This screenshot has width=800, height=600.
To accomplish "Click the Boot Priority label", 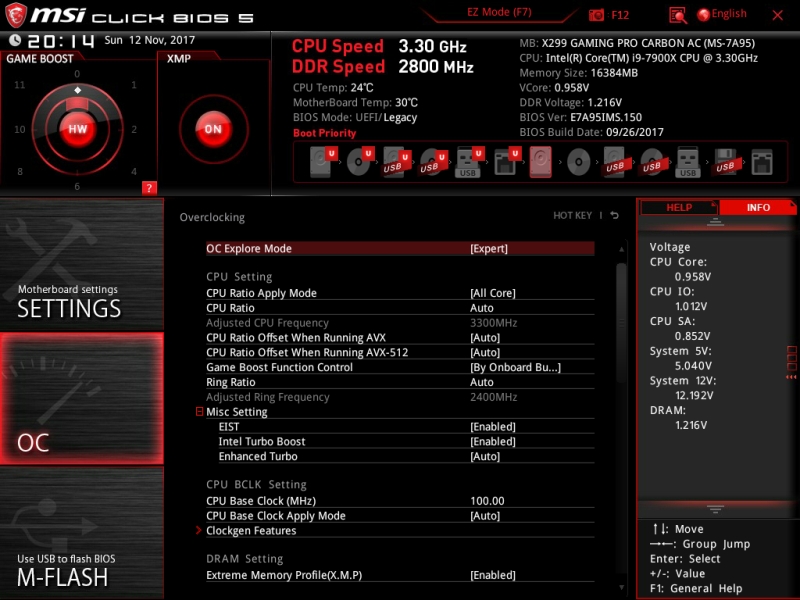I will click(x=324, y=133).
